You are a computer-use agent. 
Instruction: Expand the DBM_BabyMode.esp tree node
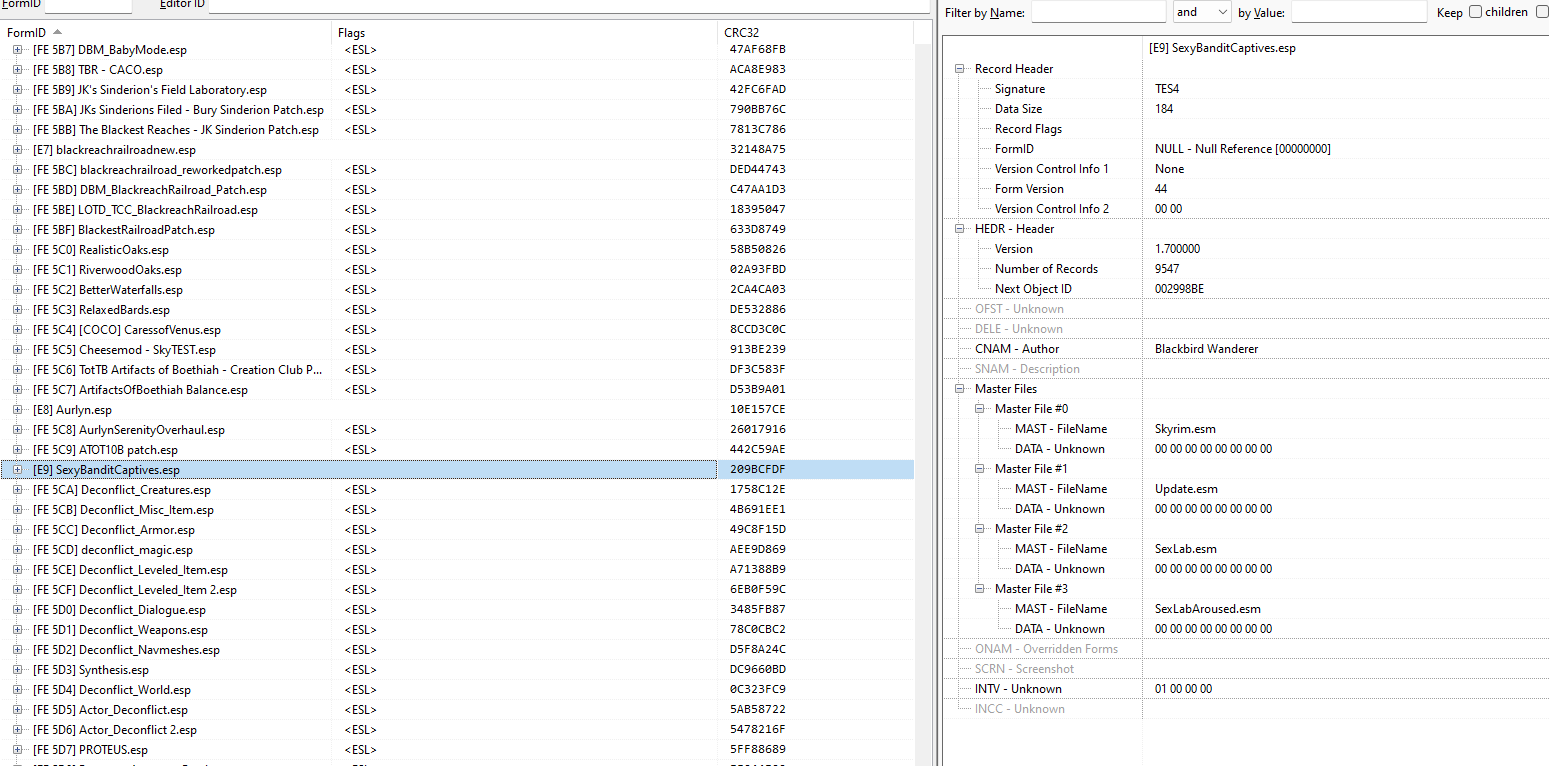[x=18, y=50]
